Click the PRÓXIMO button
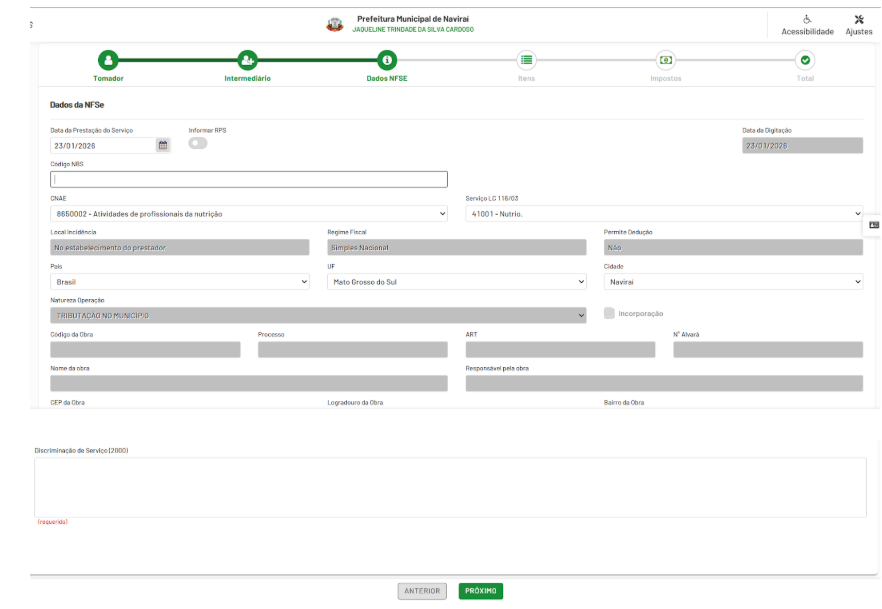This screenshot has width=882, height=609. coord(481,591)
